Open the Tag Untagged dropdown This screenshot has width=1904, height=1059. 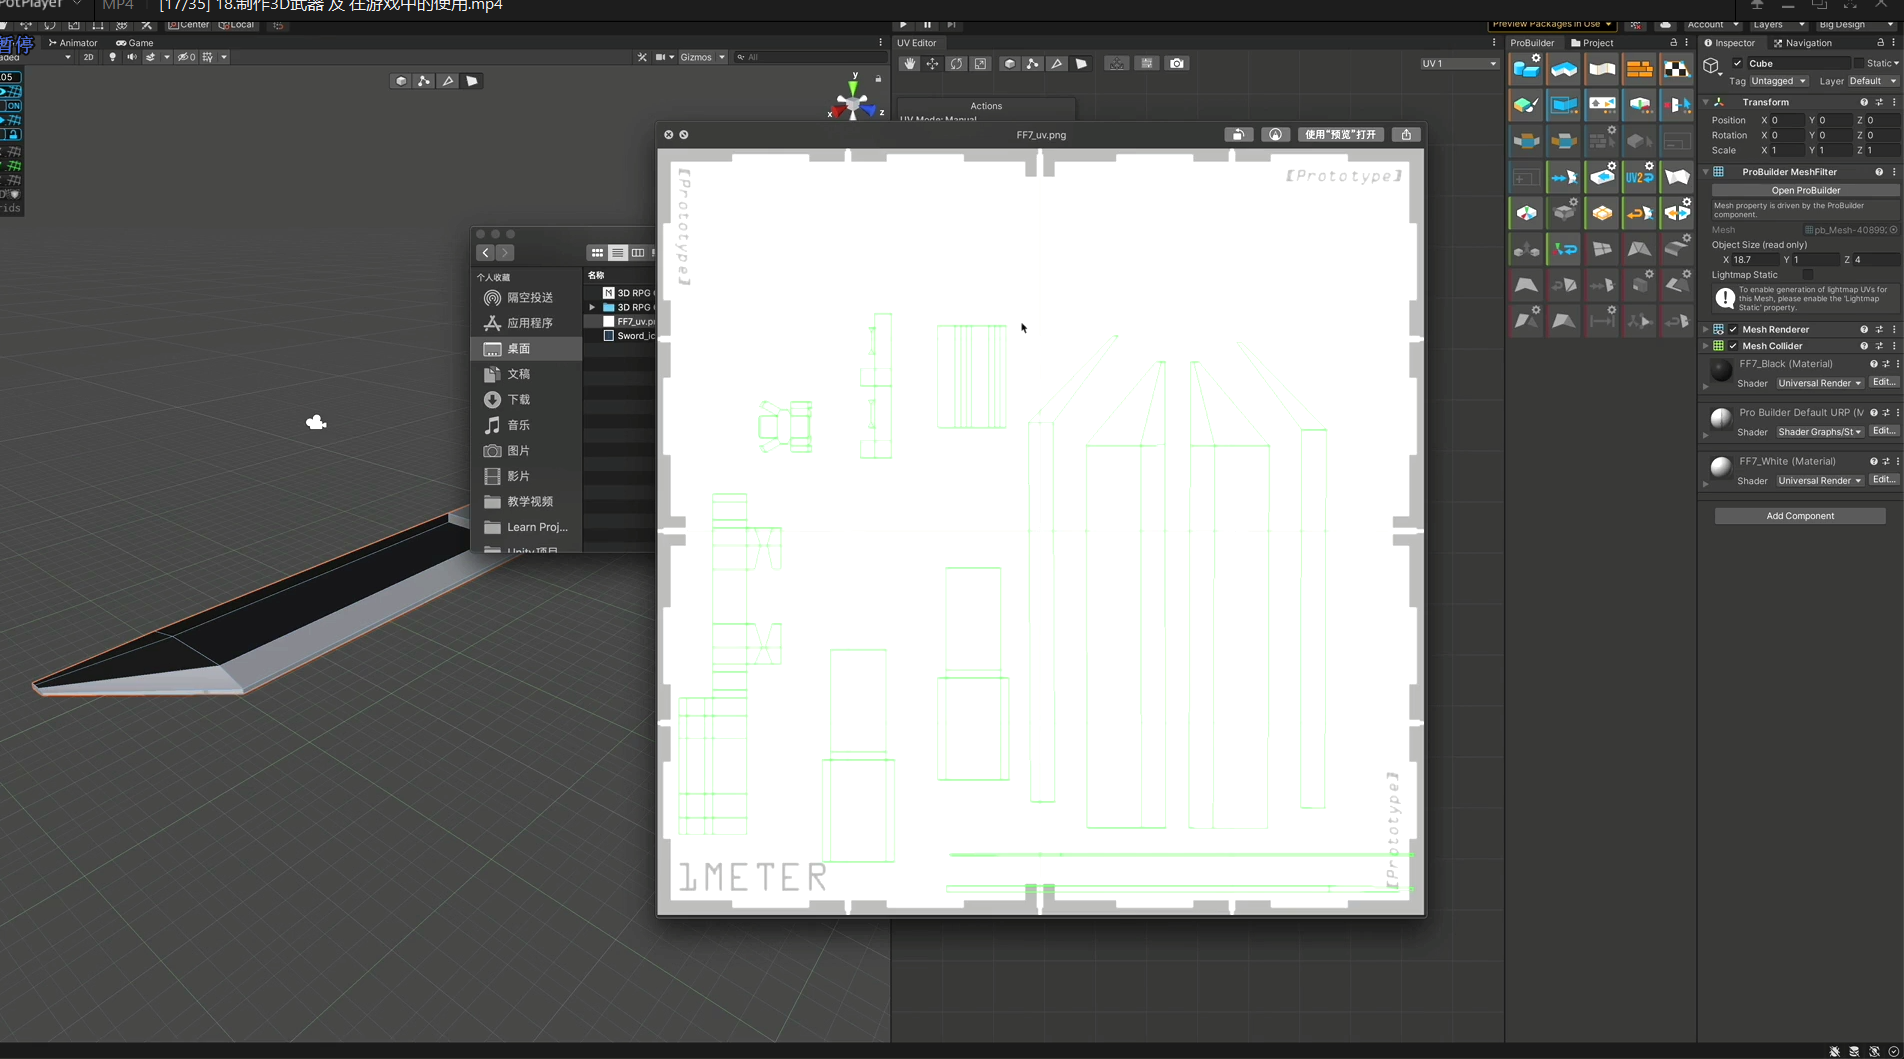(x=1780, y=81)
